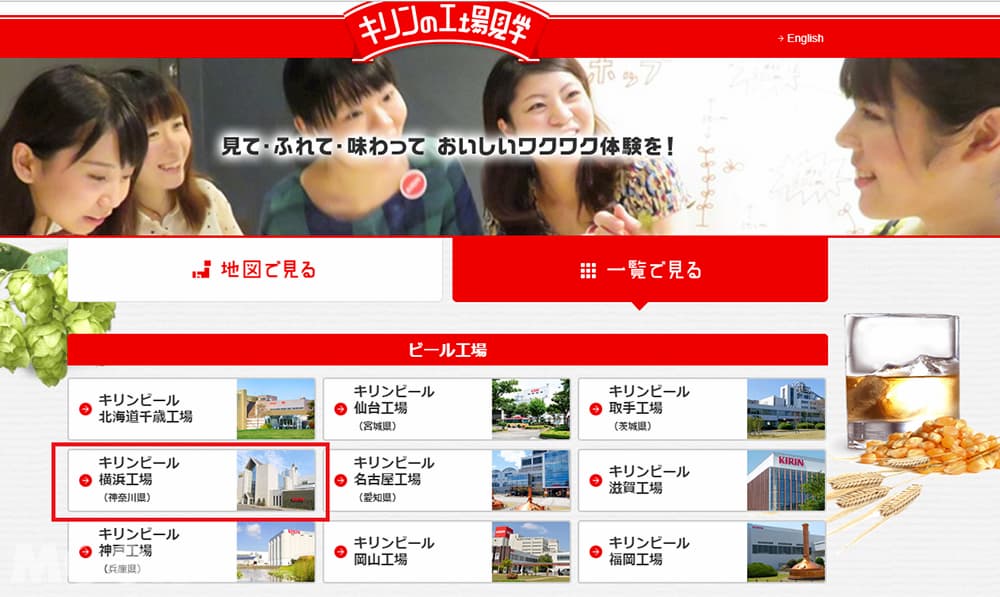
Task: Click red arrow icon for 名古屋工場
Action: click(341, 480)
